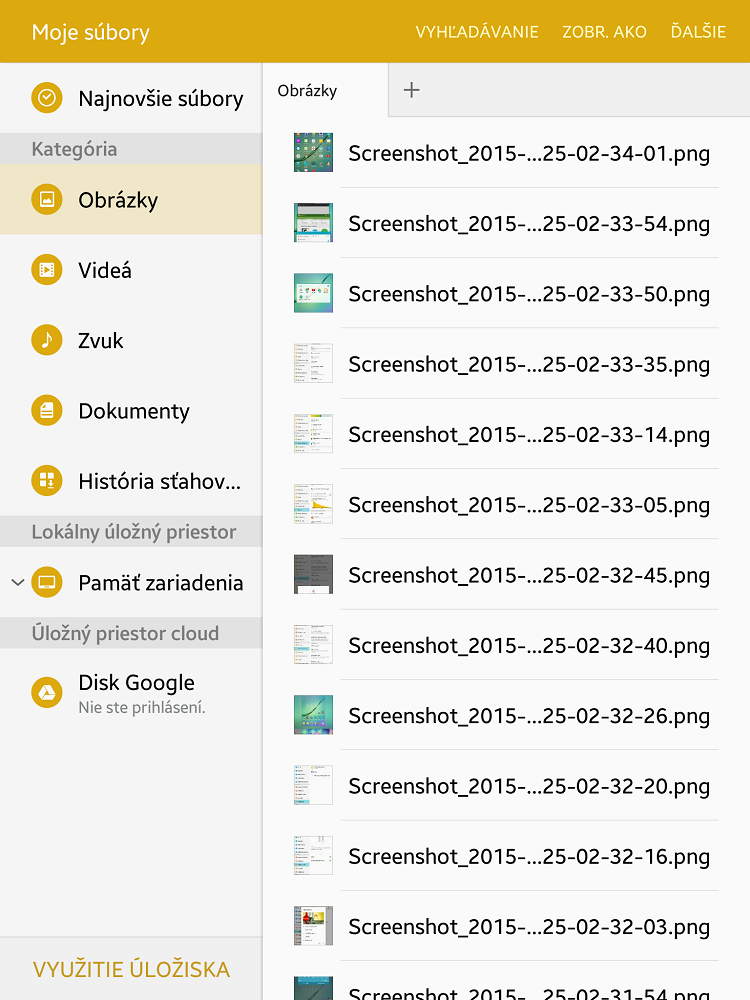750x1000 pixels.
Task: Expand the Pamäť zariadenia chevron
Action: [x=17, y=582]
